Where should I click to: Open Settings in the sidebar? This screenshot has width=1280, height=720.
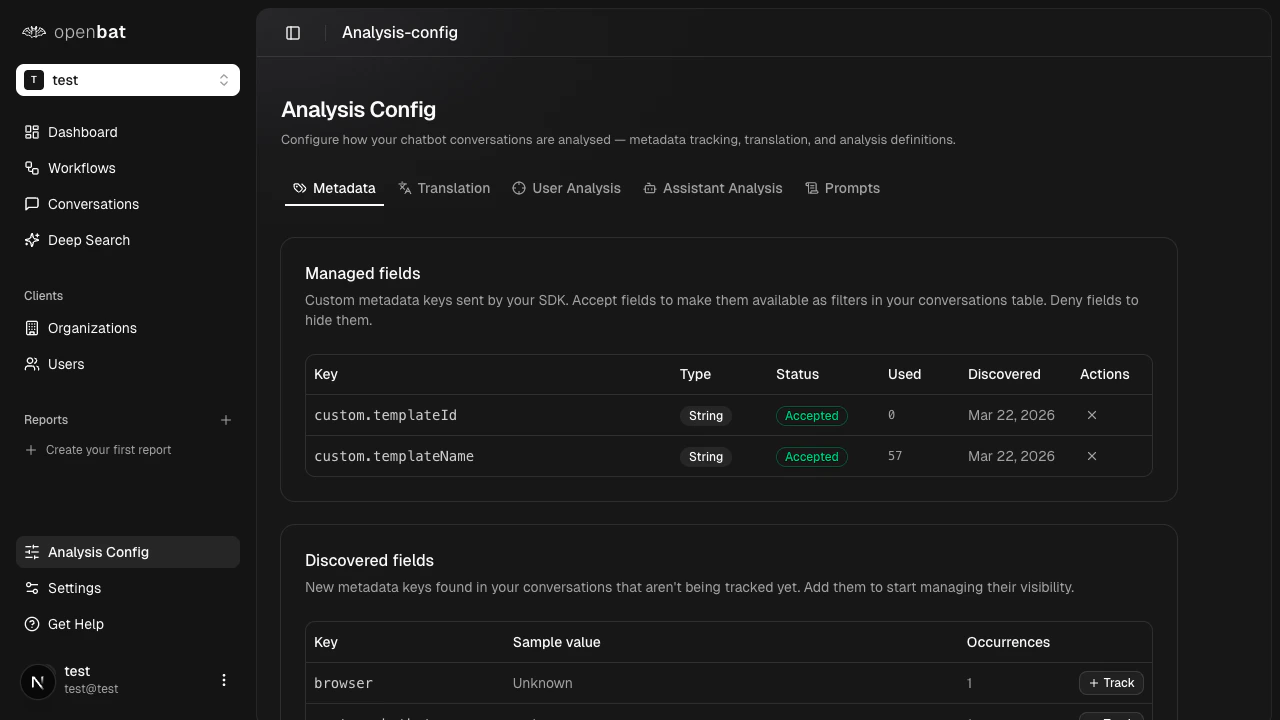pos(74,588)
